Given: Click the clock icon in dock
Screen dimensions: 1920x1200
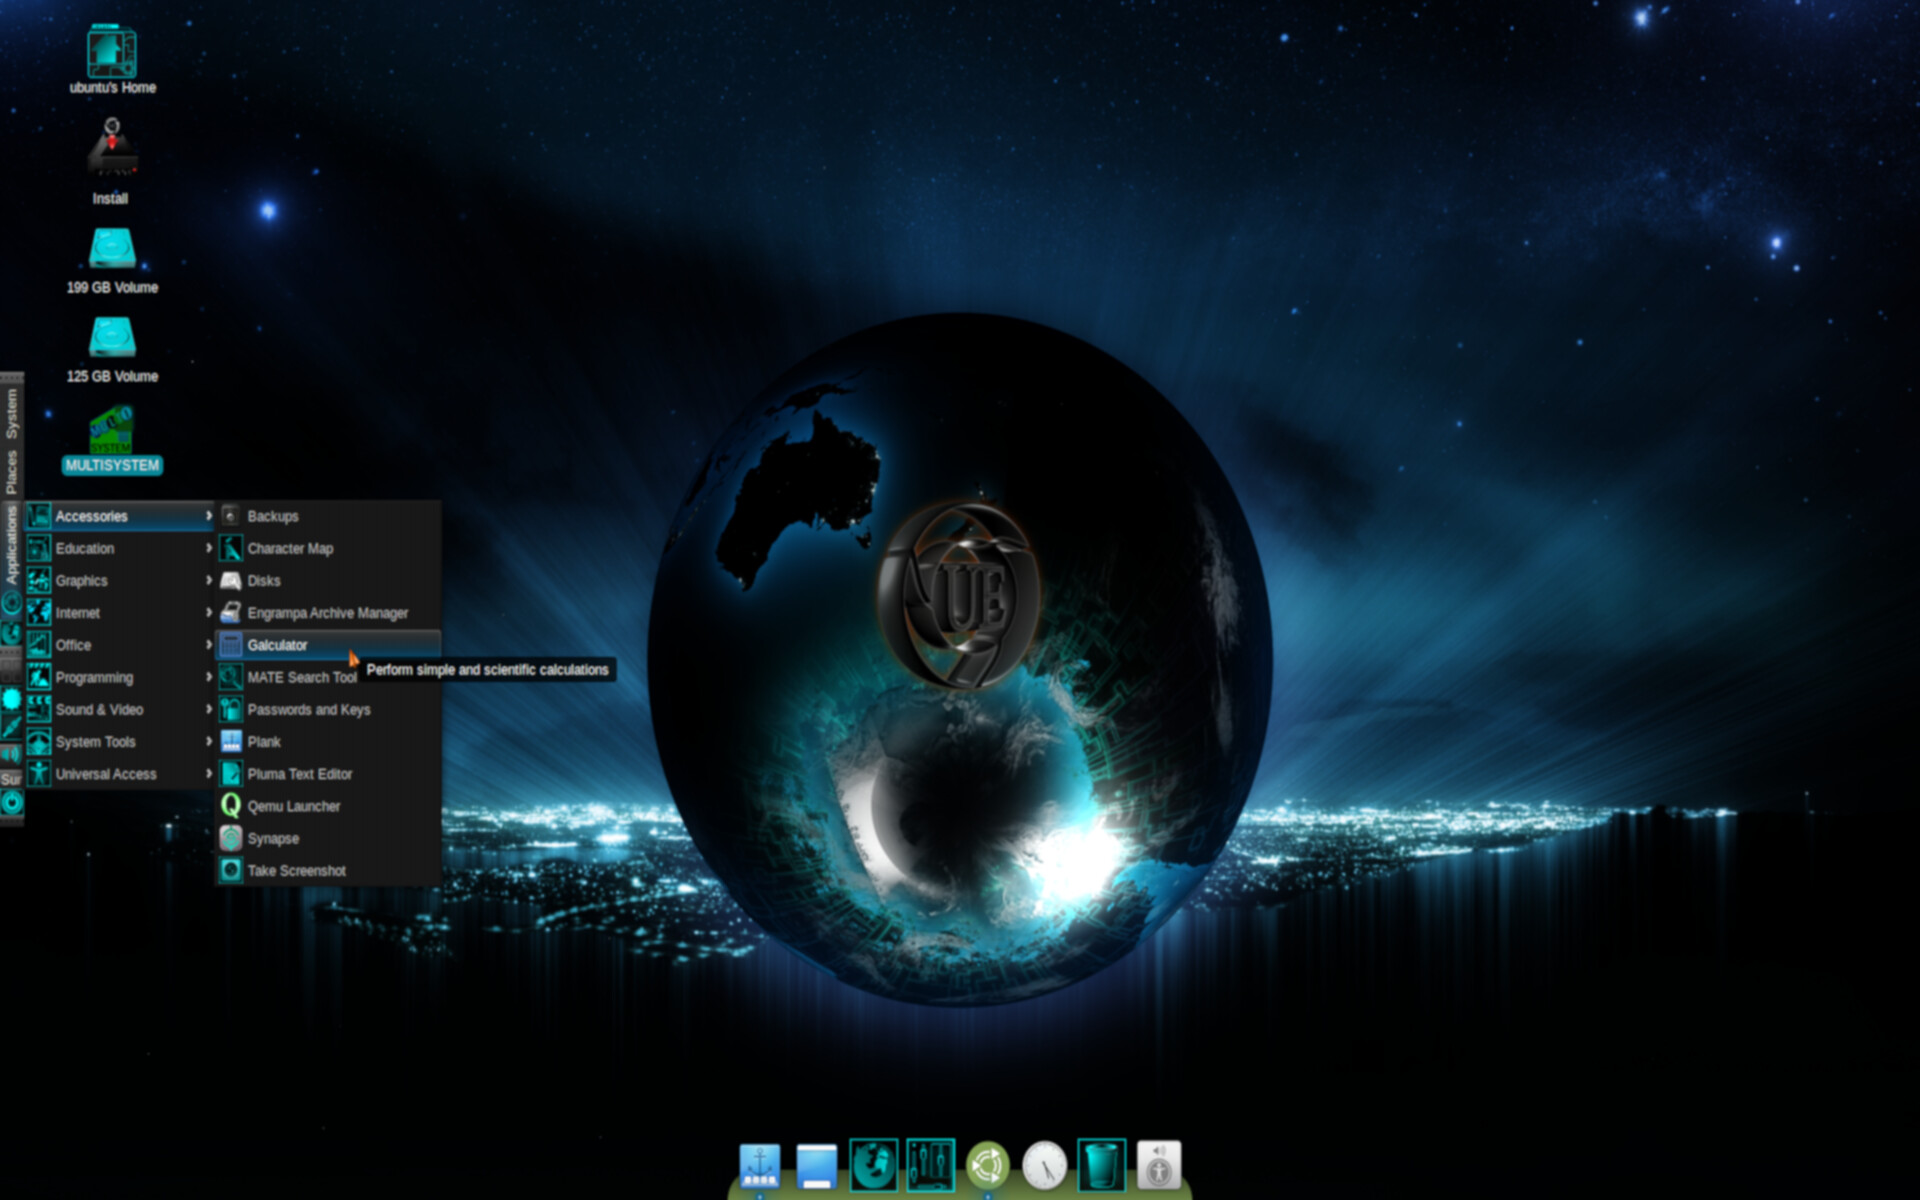Looking at the screenshot, I should [x=1044, y=1165].
